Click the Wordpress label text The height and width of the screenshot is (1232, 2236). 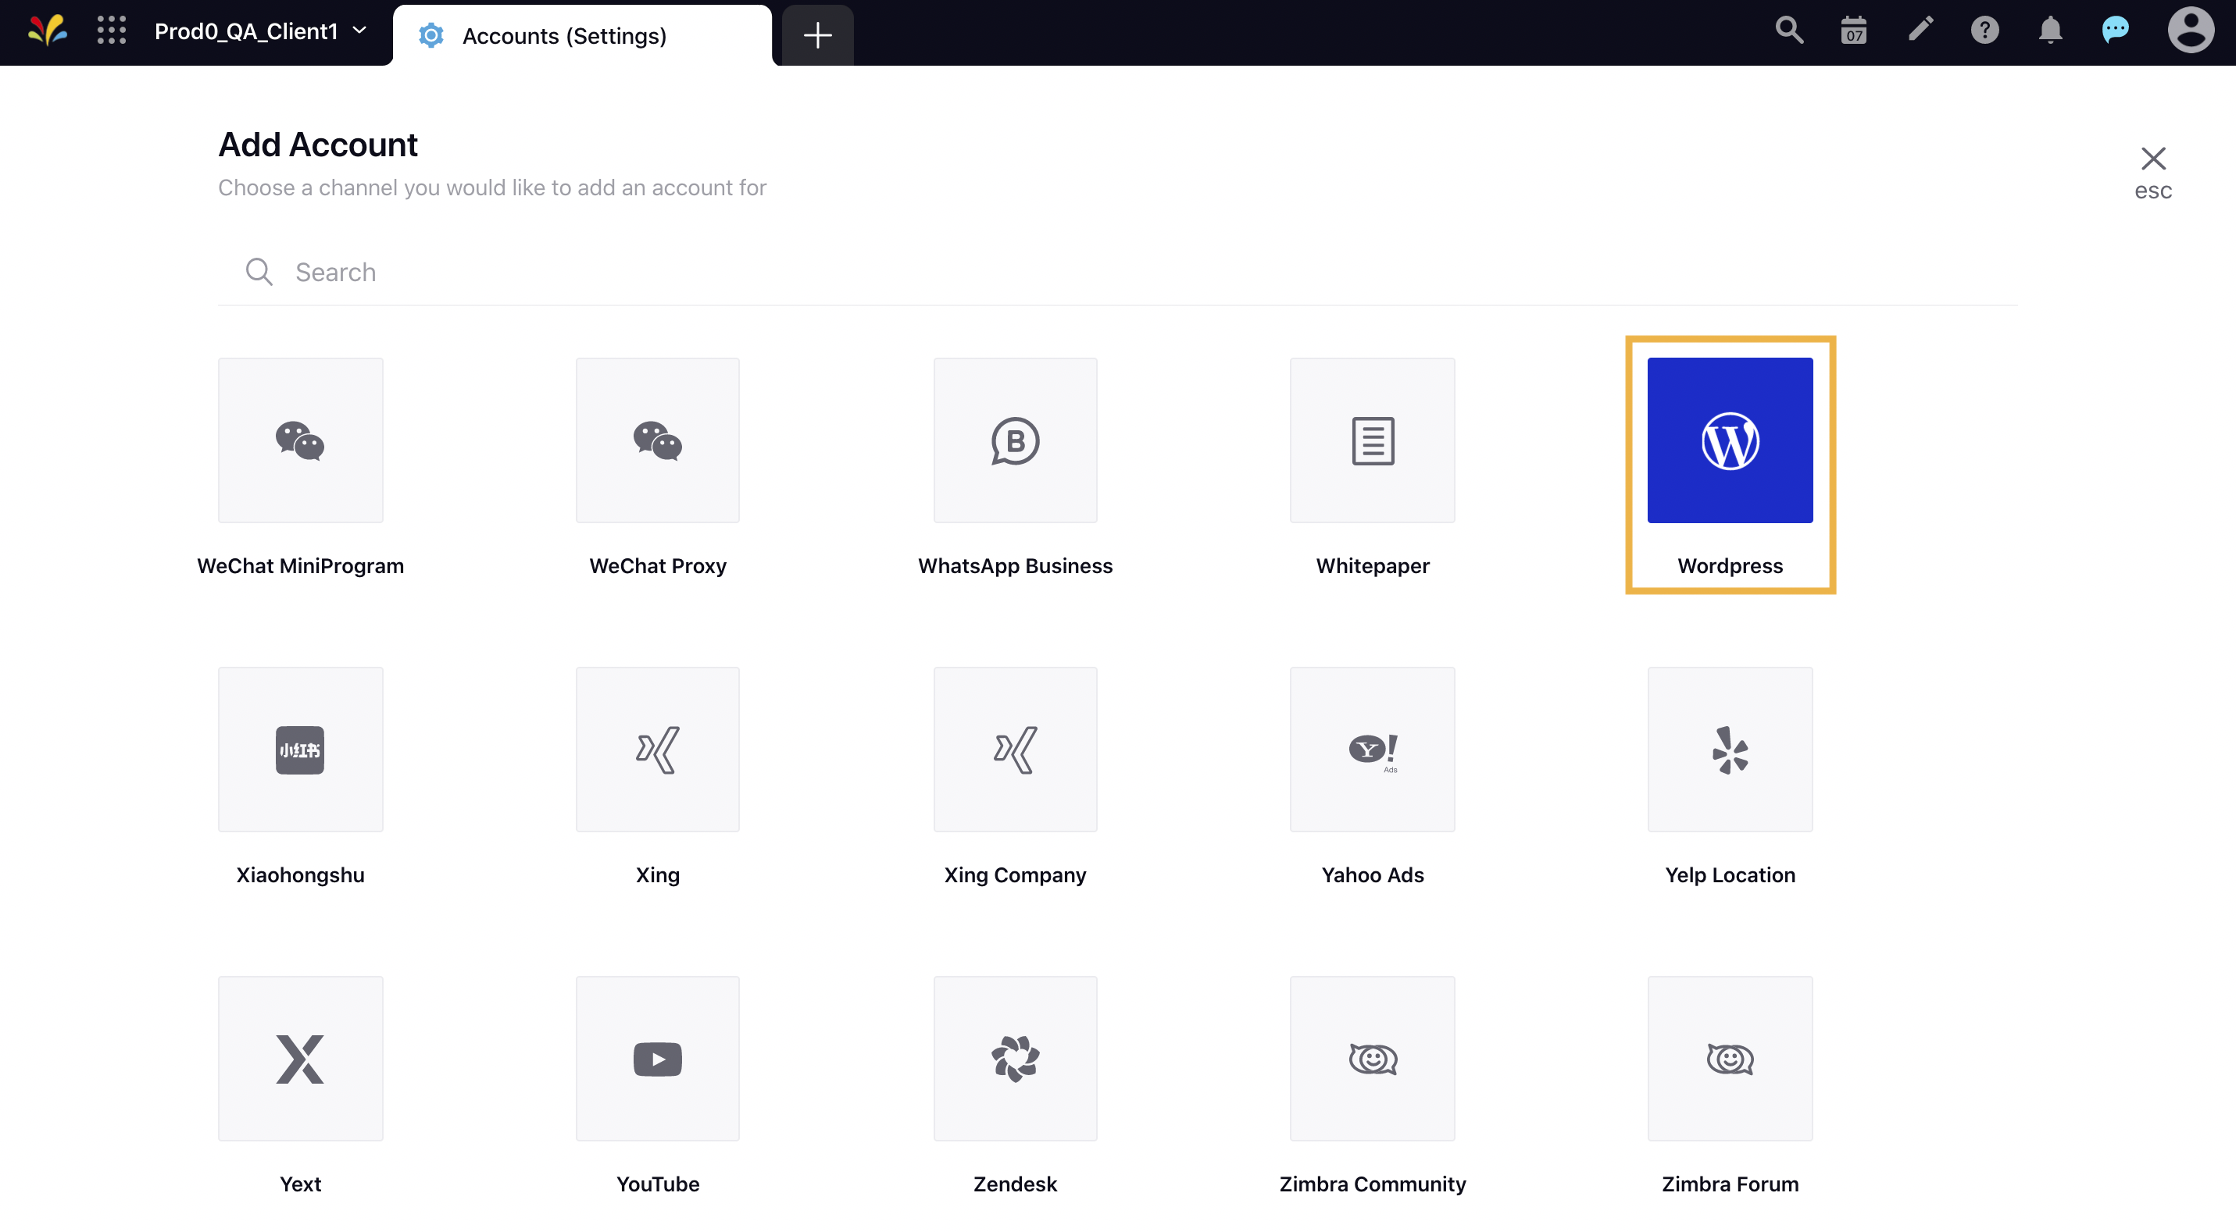pyautogui.click(x=1730, y=566)
